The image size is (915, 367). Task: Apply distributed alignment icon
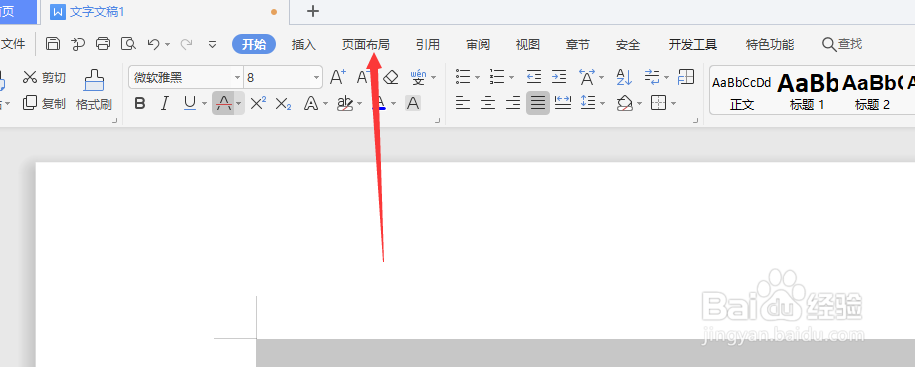(x=563, y=103)
